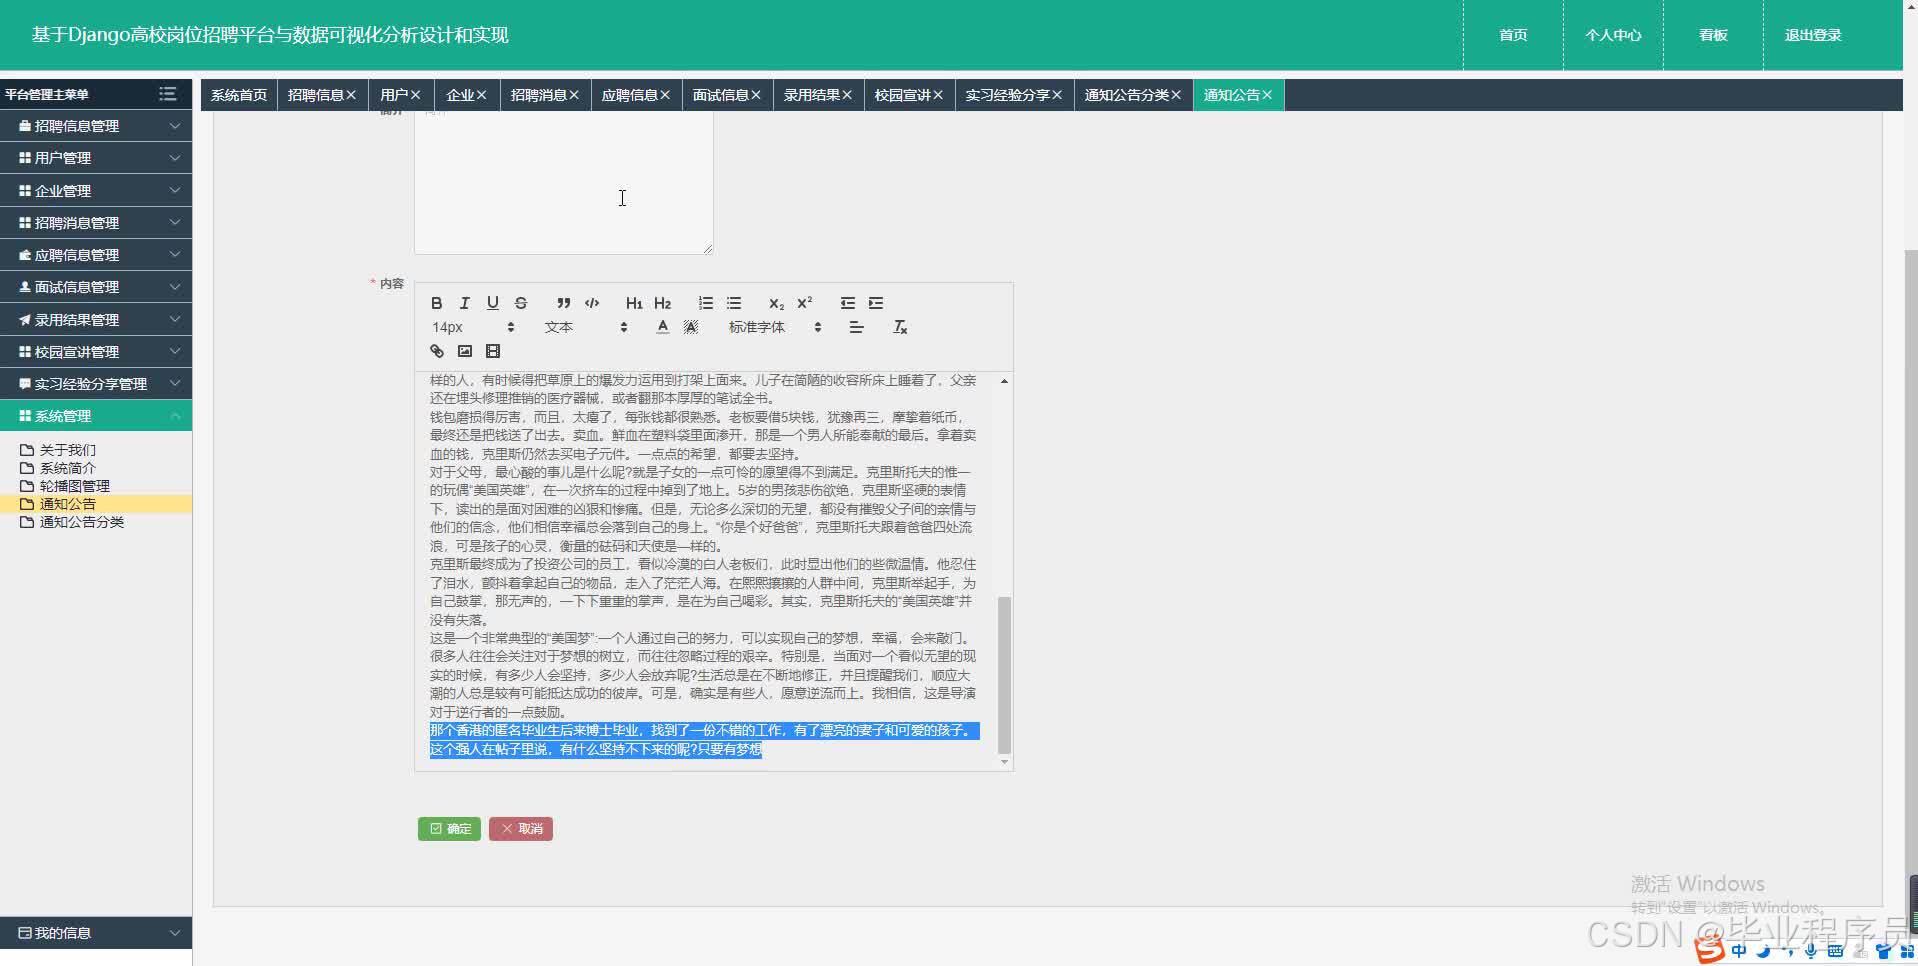Open the 文本 paragraph style dropdown
Viewport: 1918px width, 966px height.
point(586,327)
